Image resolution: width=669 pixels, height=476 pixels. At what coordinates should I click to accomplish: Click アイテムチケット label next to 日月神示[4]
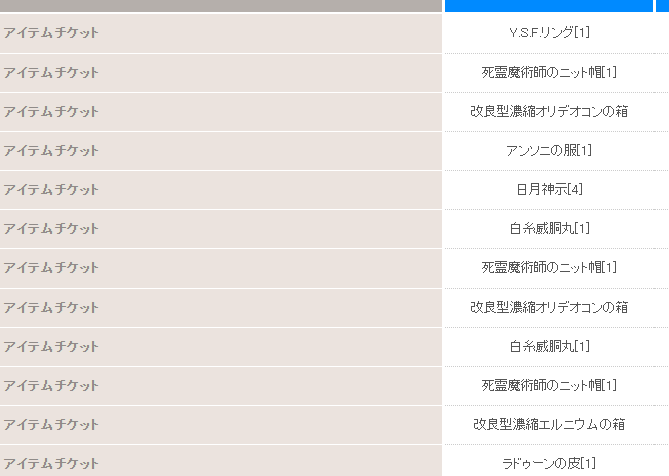tap(51, 189)
